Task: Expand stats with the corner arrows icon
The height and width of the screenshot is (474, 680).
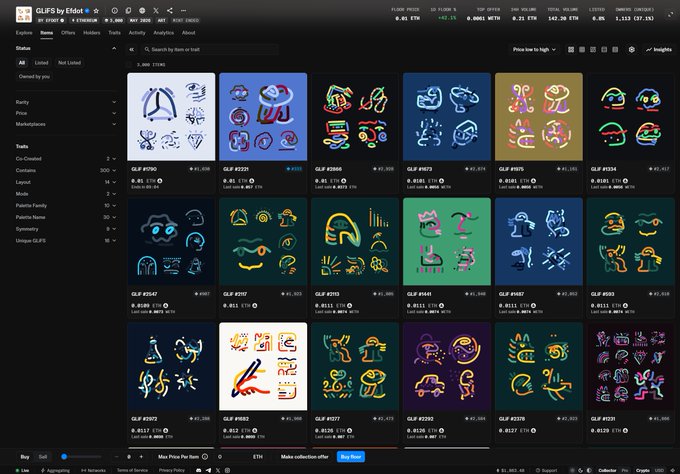Action: [x=671, y=14]
